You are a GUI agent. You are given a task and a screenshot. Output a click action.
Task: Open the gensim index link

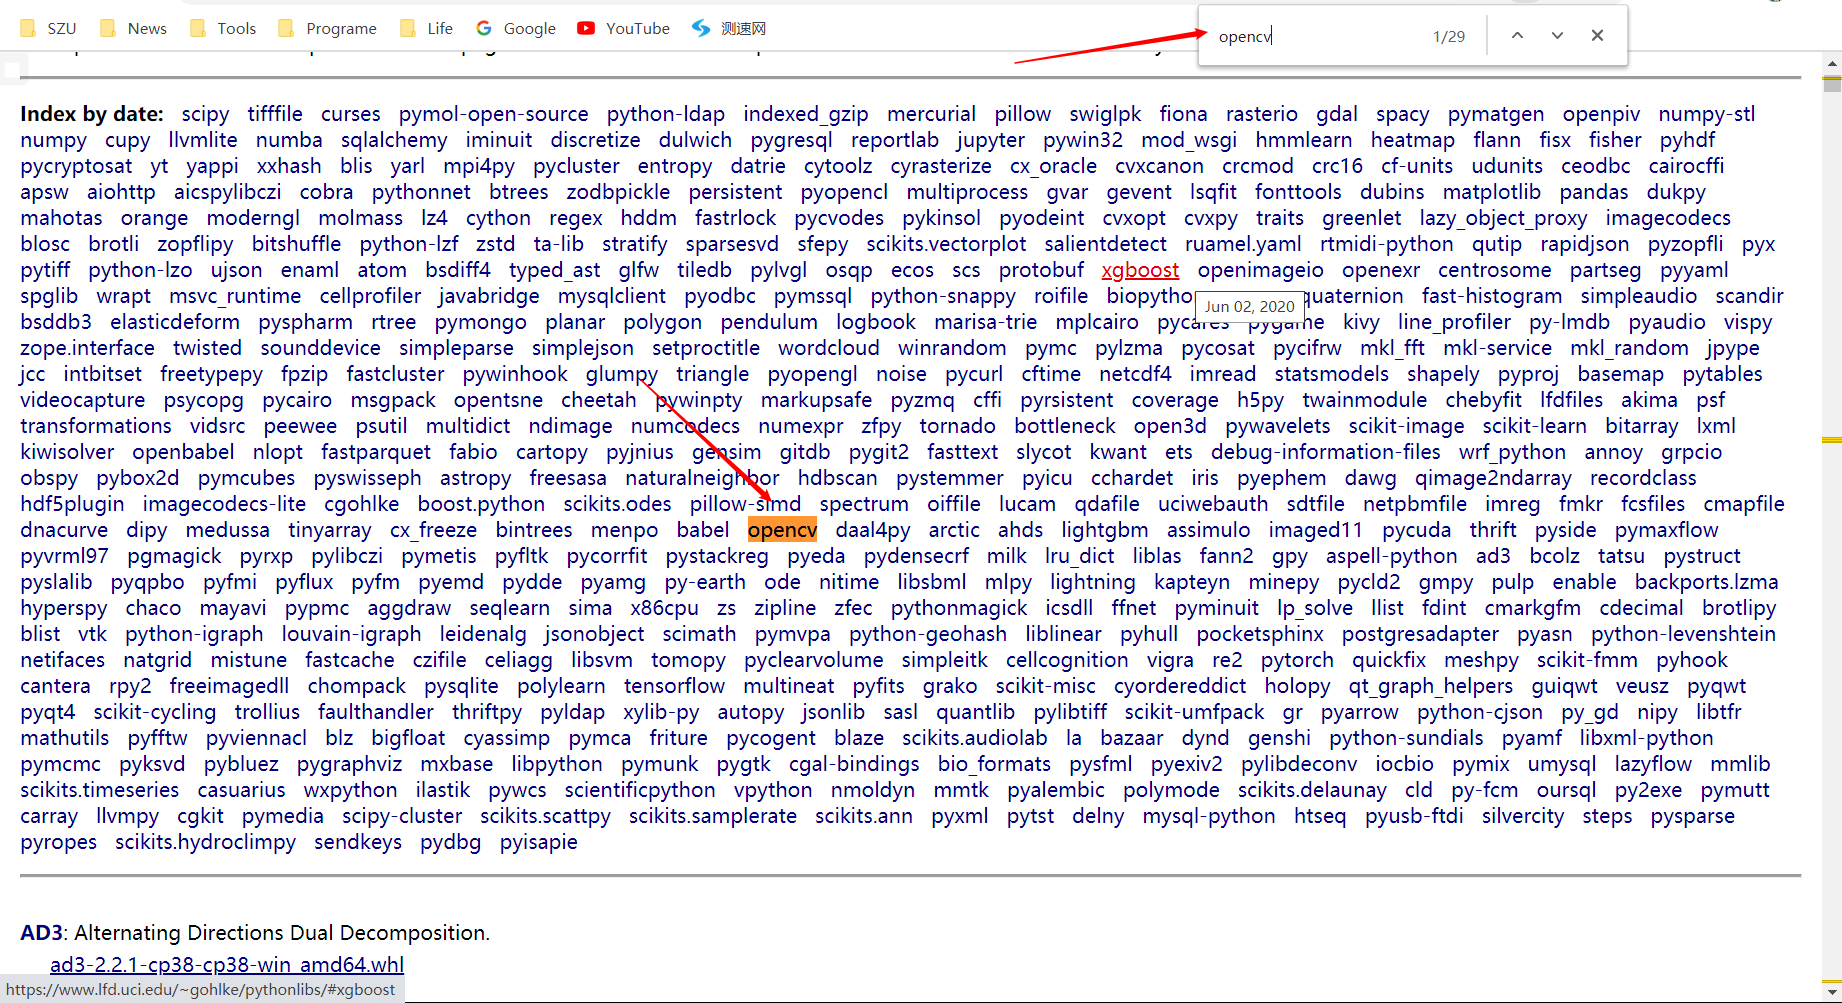coord(727,452)
